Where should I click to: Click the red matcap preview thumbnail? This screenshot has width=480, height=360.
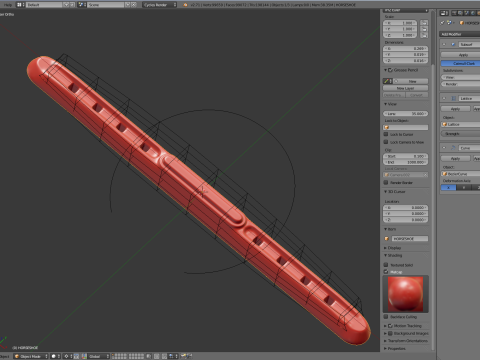coord(405,294)
